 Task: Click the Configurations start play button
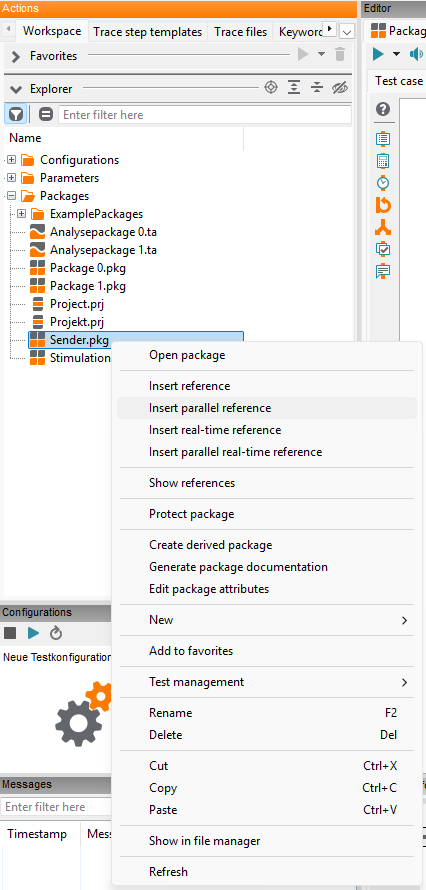(x=33, y=633)
